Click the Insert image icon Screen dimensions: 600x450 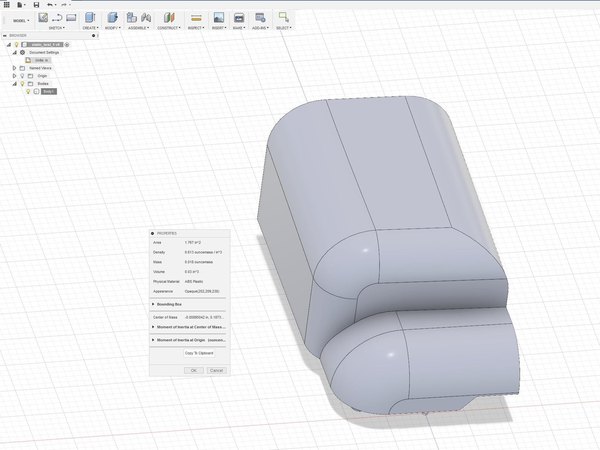pos(219,18)
